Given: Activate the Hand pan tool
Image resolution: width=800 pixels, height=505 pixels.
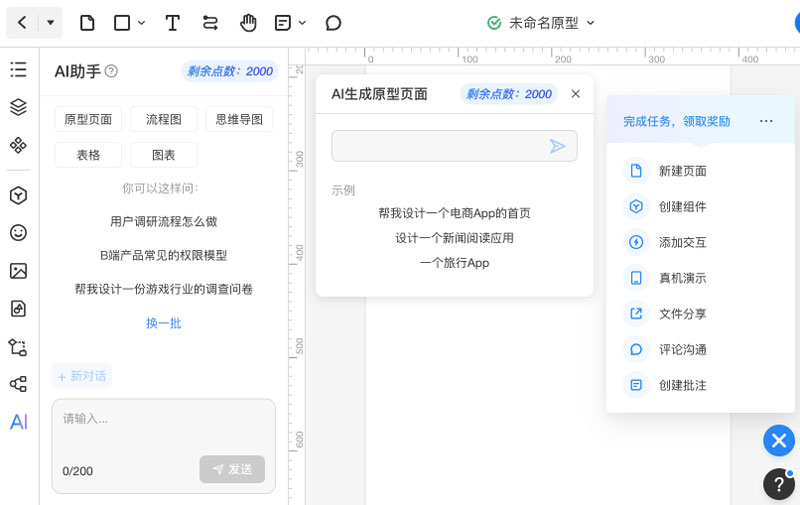Looking at the screenshot, I should point(248,22).
